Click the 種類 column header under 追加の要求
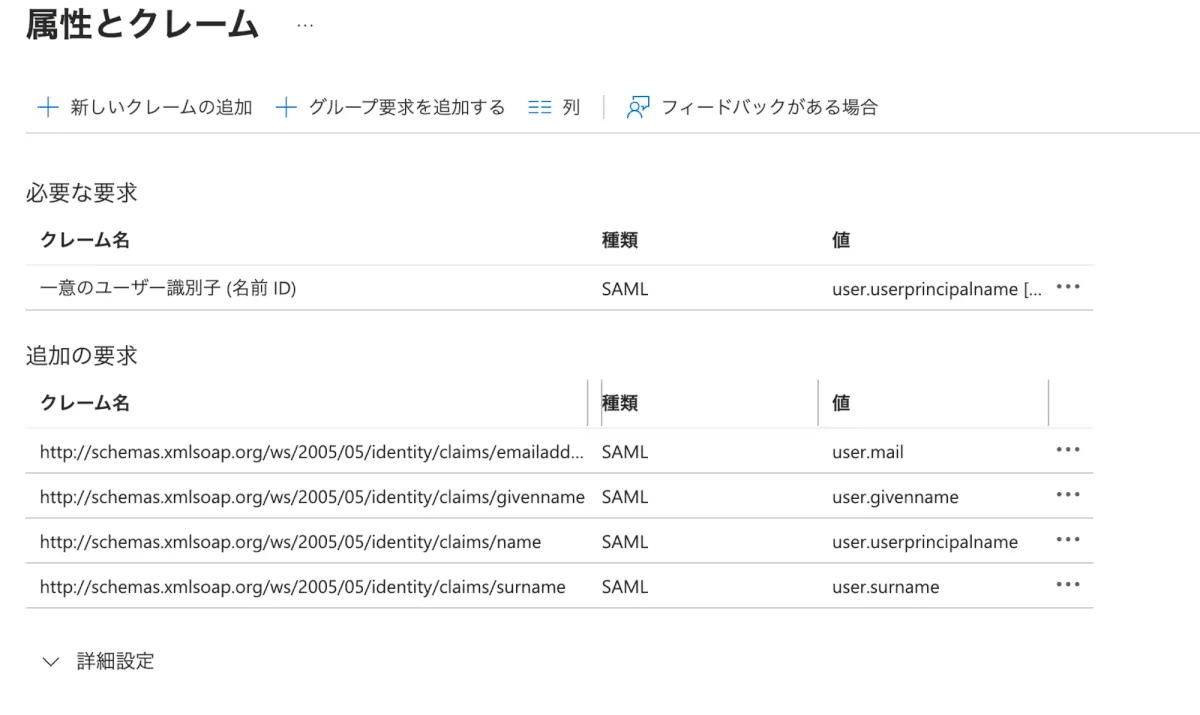 (620, 403)
